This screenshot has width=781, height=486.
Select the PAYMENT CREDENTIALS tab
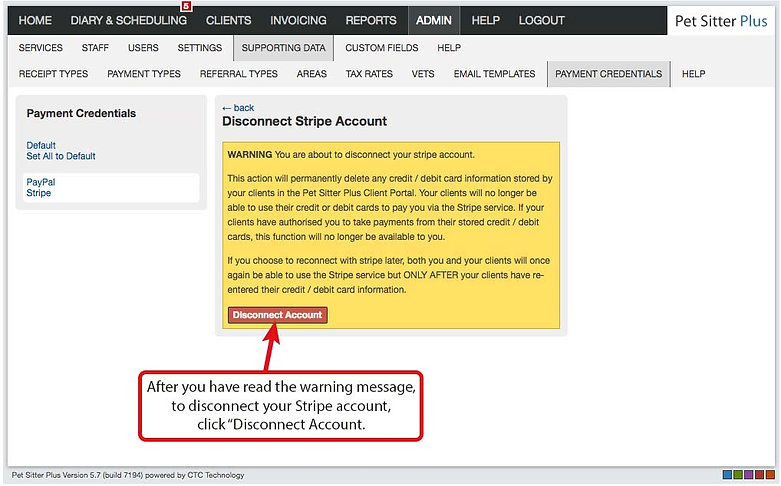[x=609, y=74]
